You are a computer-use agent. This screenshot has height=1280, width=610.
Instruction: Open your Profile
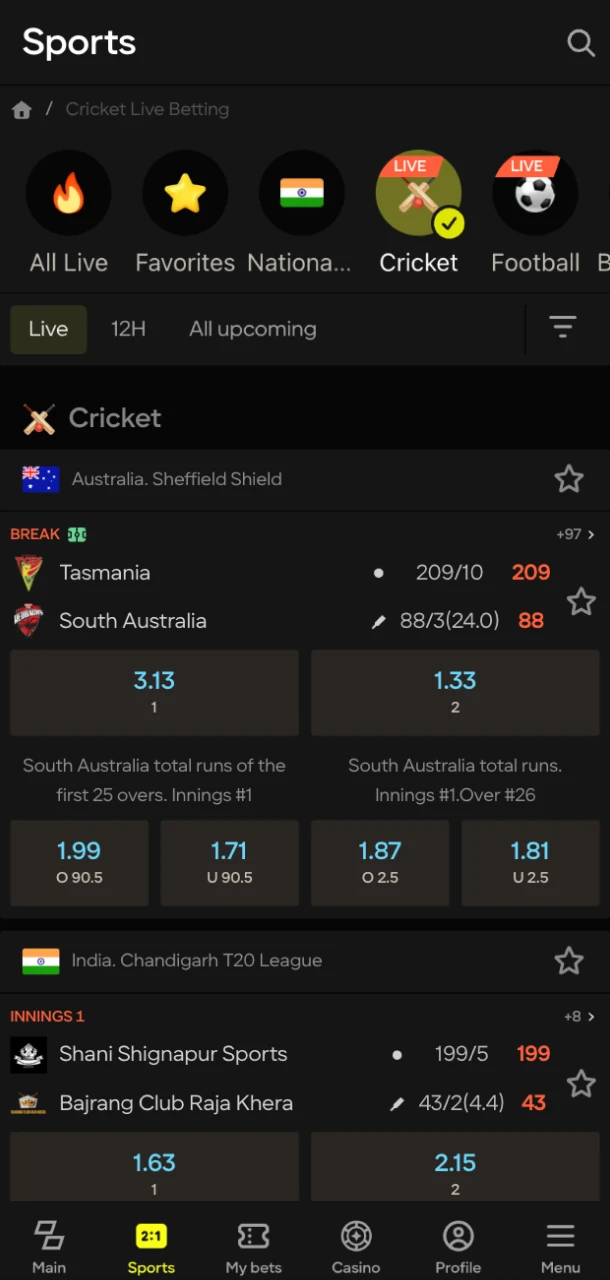[458, 1245]
